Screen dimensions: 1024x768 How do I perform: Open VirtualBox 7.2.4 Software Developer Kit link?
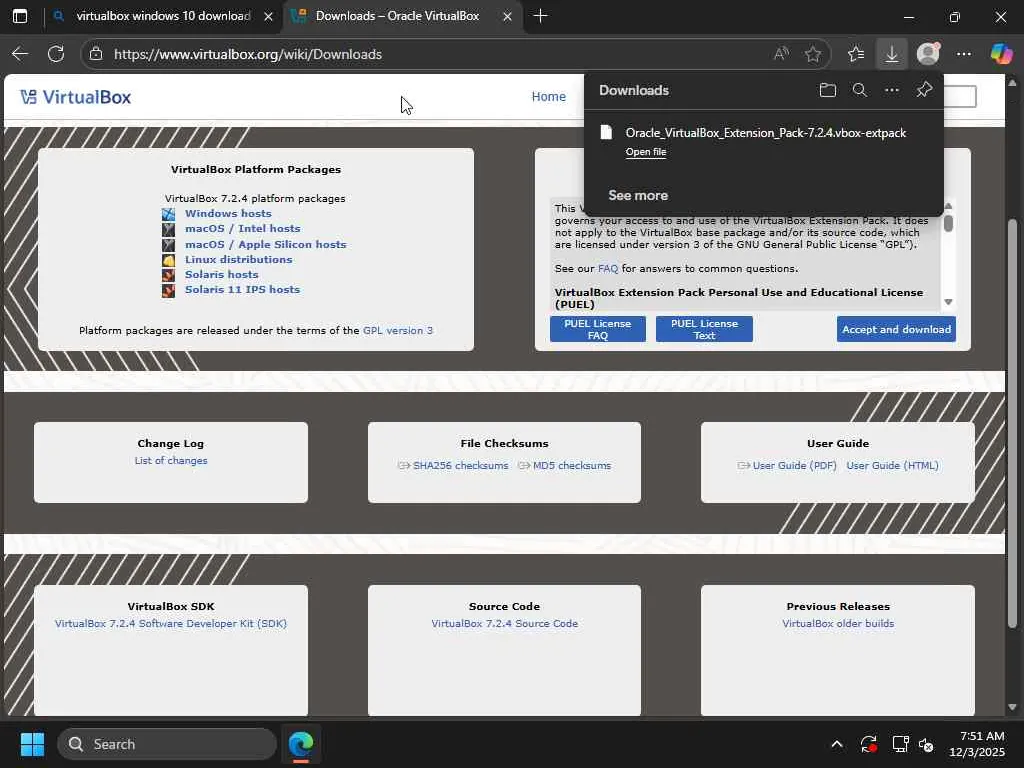click(x=171, y=624)
